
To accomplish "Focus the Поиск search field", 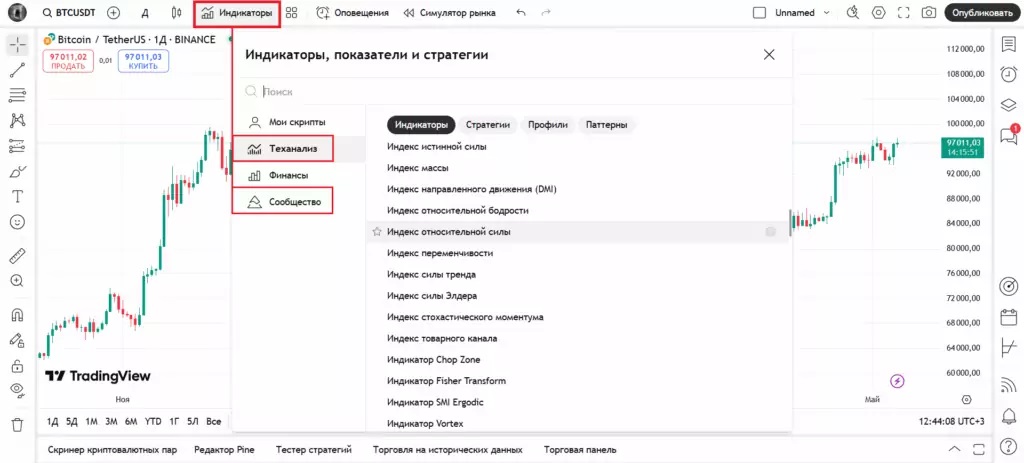I will 513,92.
